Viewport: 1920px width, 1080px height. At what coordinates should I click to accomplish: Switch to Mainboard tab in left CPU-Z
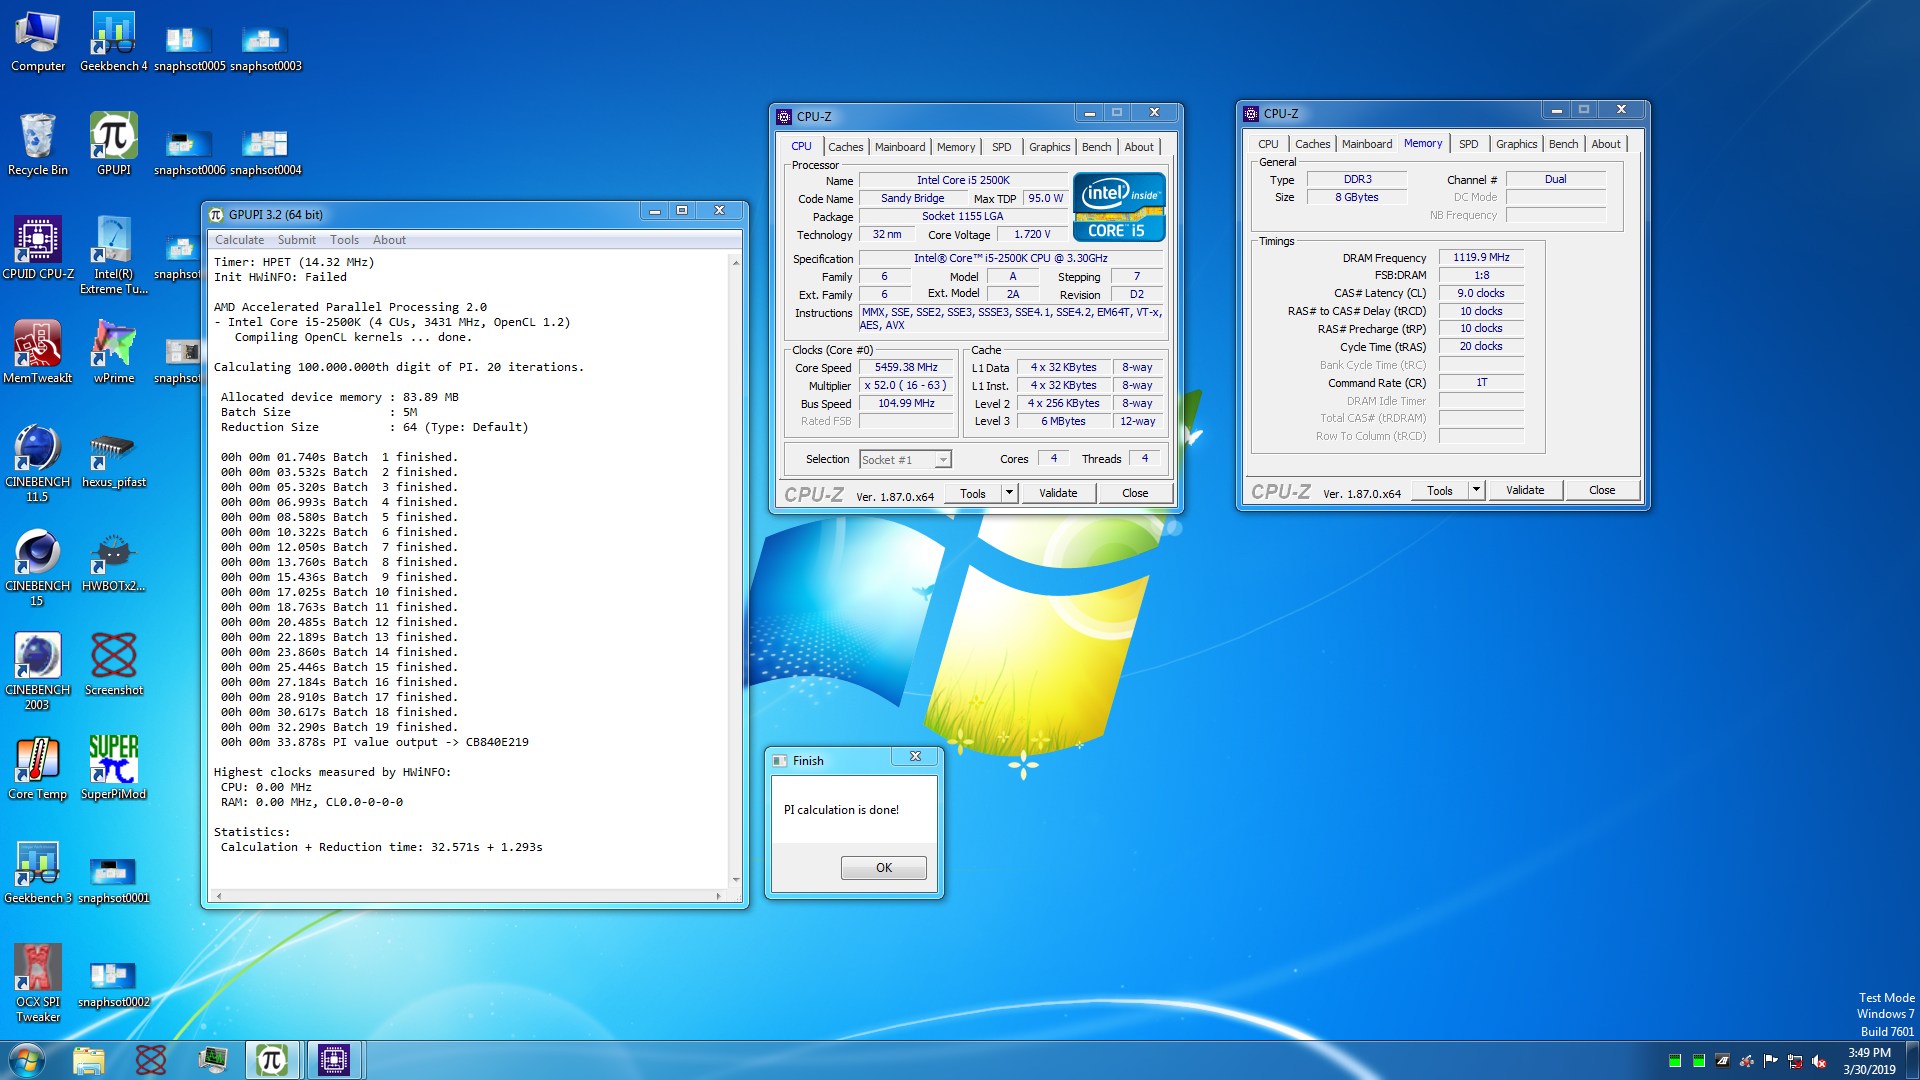tap(900, 147)
